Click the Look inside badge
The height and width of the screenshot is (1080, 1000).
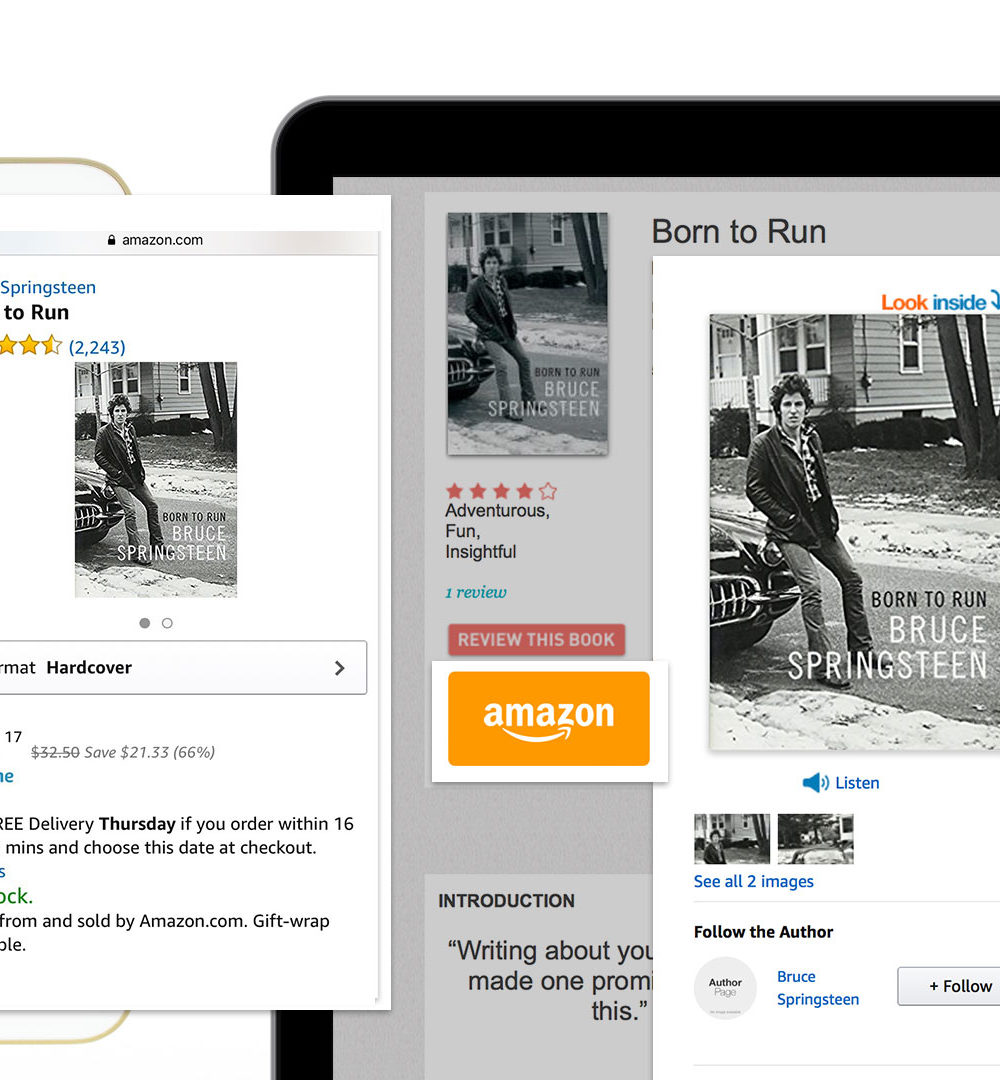coord(939,301)
